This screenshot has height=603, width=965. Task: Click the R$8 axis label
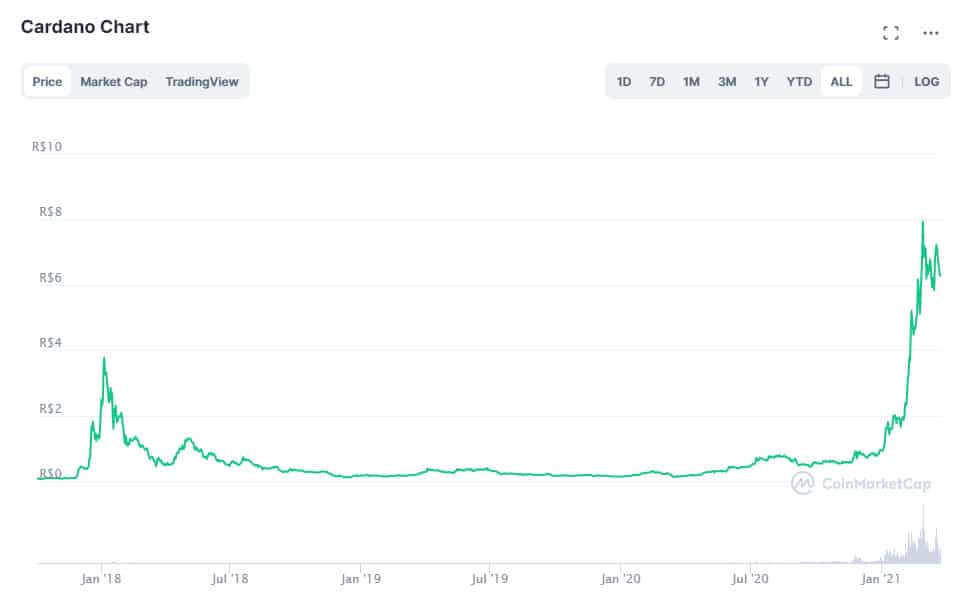tap(50, 212)
